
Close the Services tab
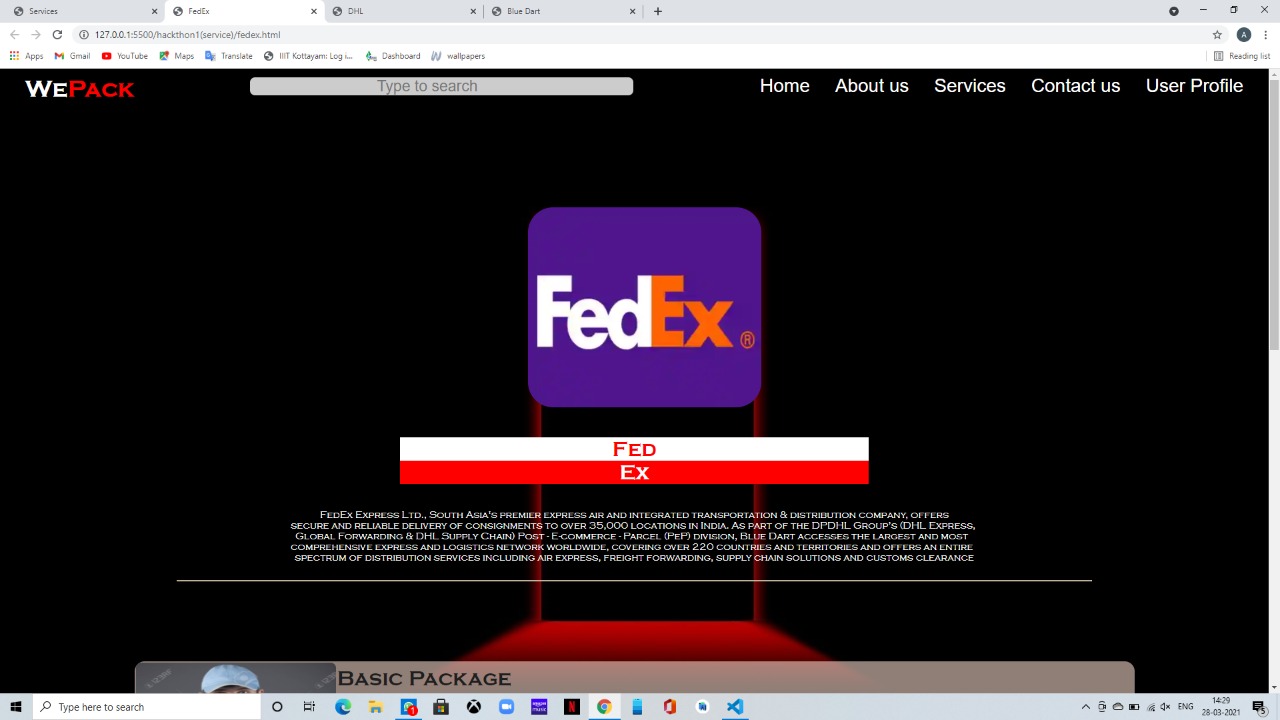pyautogui.click(x=155, y=11)
